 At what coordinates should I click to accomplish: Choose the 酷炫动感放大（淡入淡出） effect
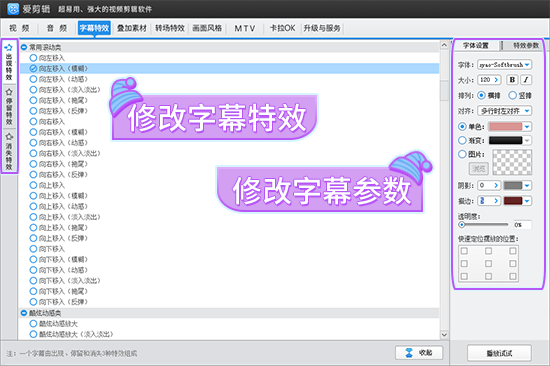point(71,334)
